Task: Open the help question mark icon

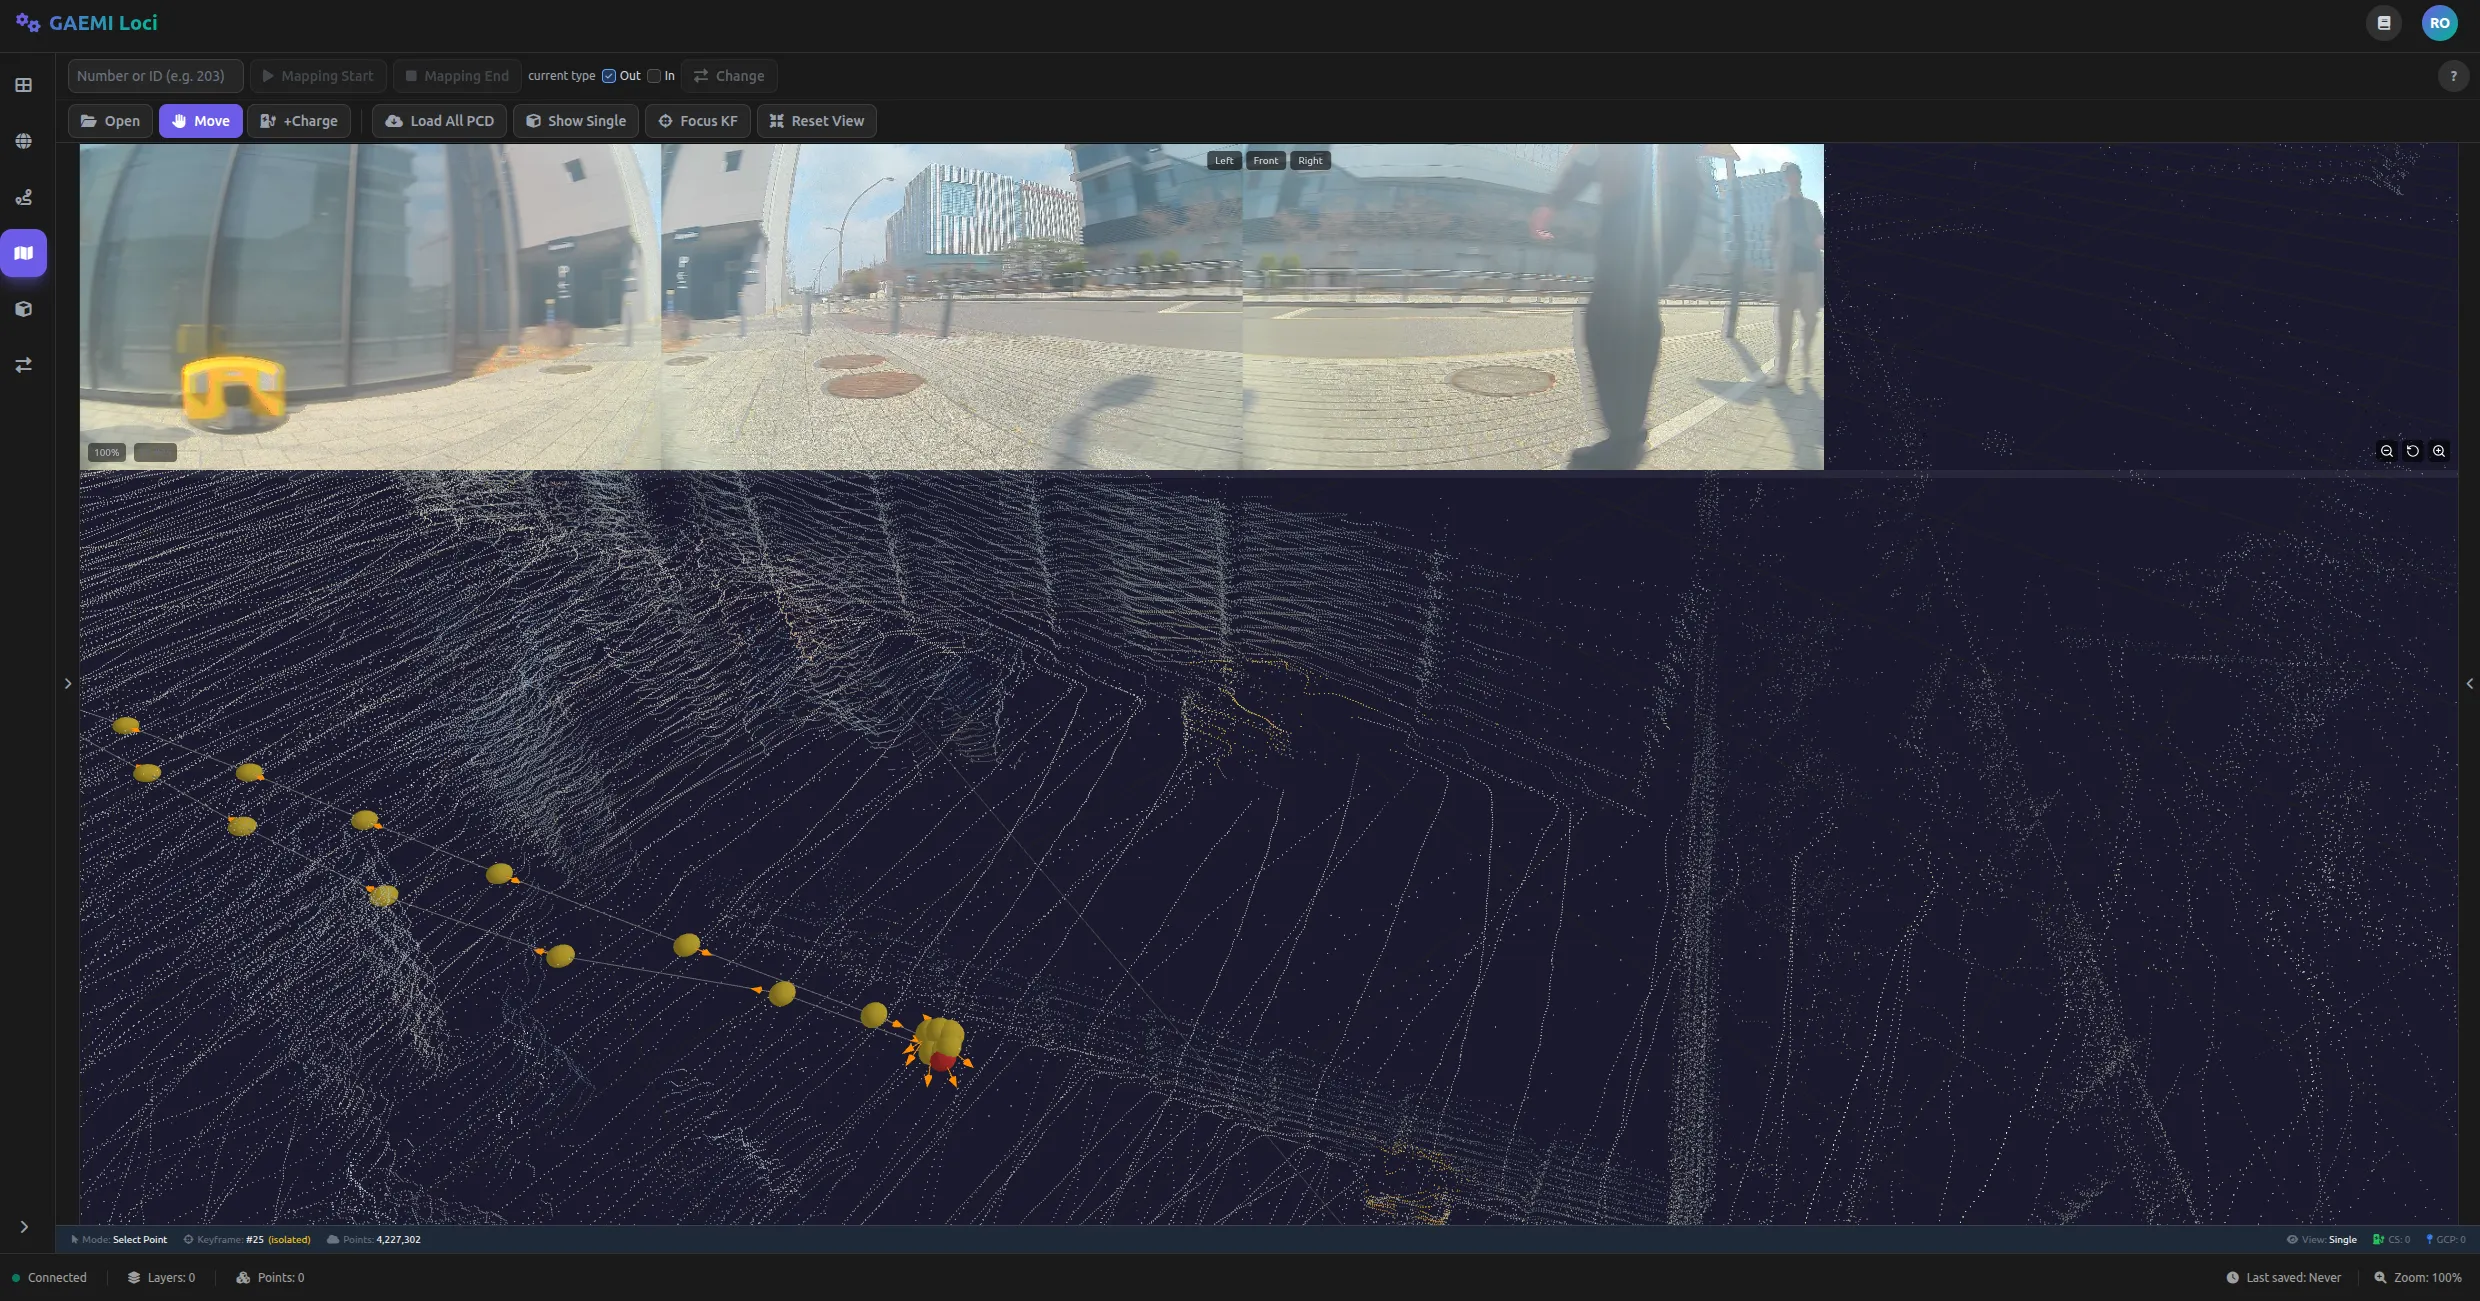Action: 2453,76
